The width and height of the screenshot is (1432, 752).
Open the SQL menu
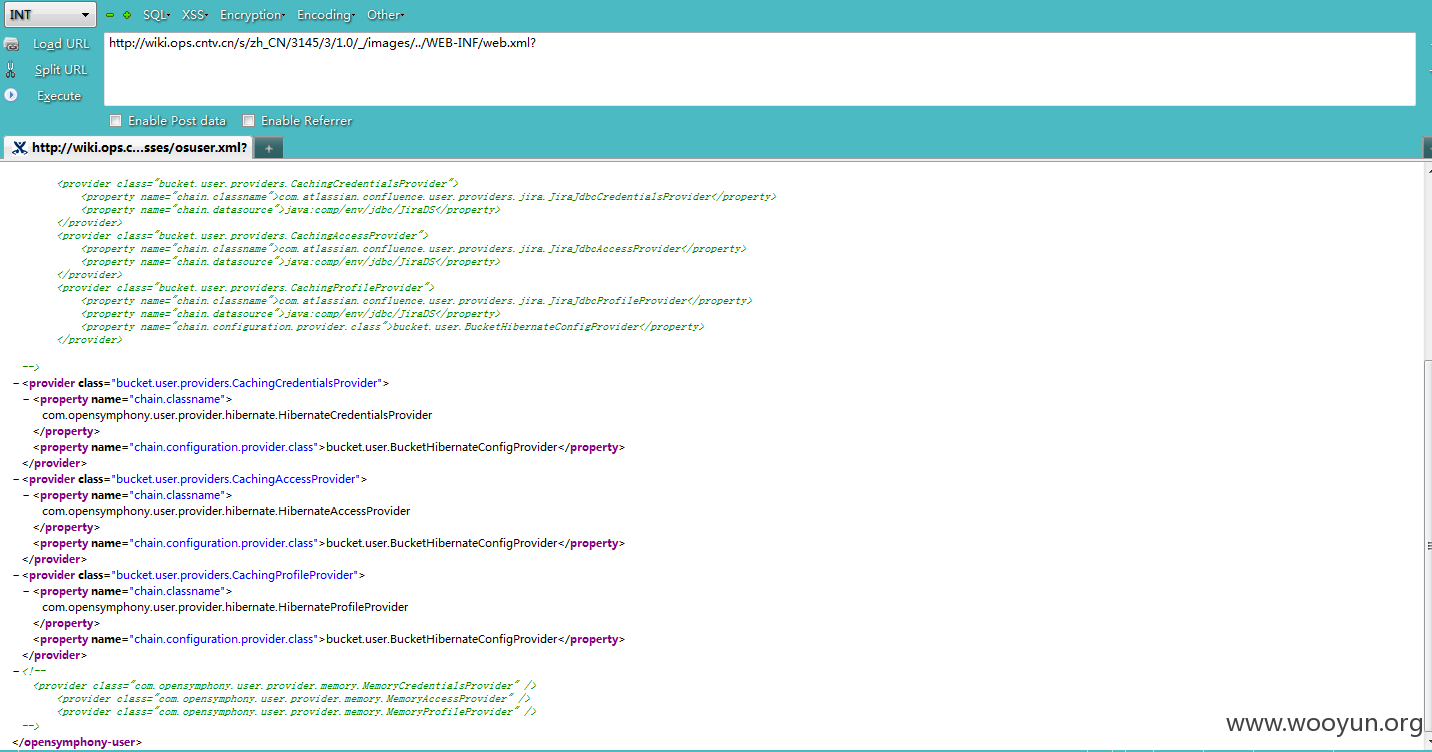coord(156,15)
